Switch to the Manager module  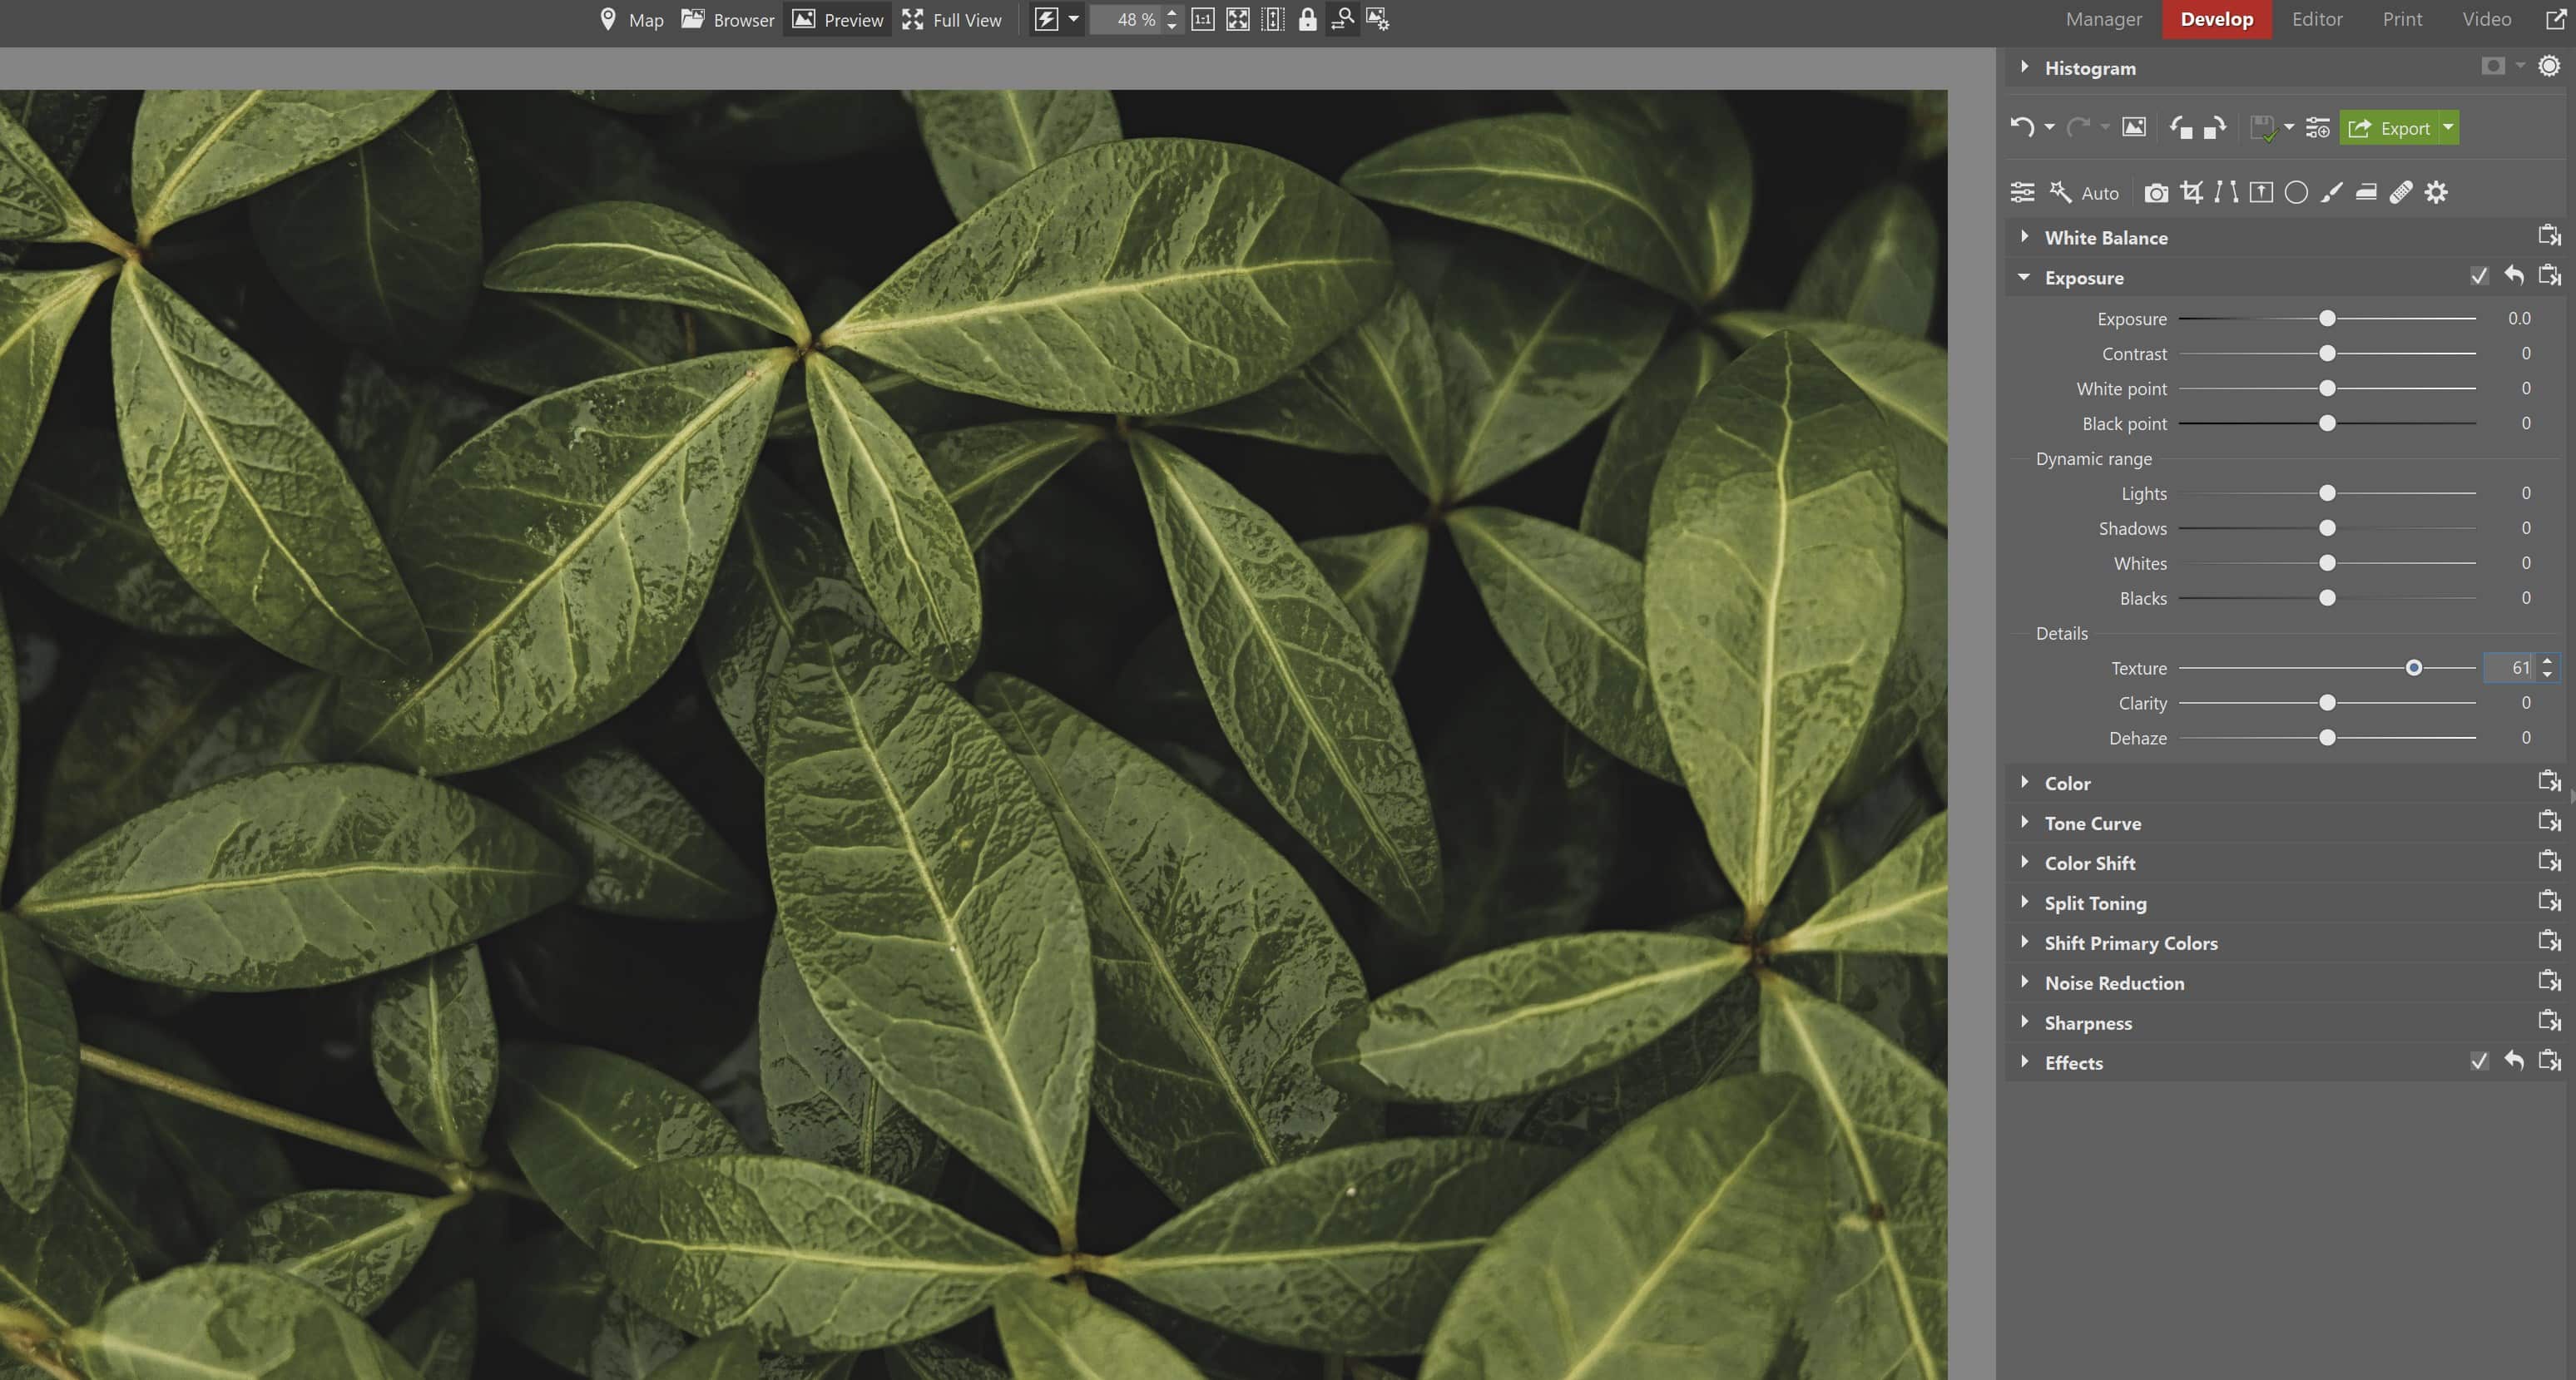(2104, 19)
